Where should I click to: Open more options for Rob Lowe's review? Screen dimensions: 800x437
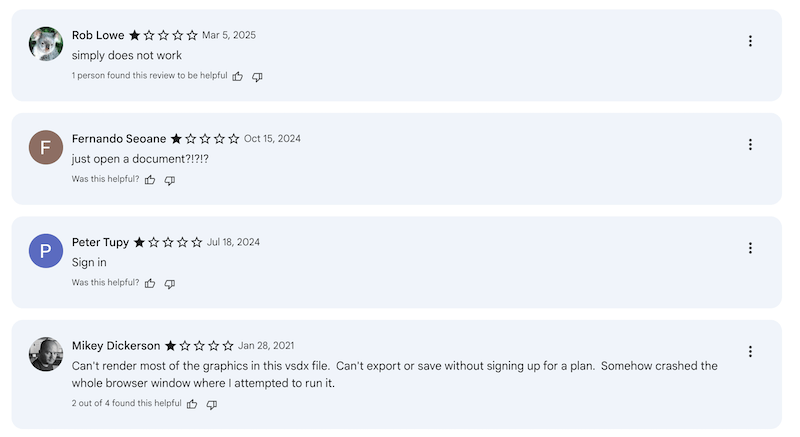pyautogui.click(x=750, y=41)
